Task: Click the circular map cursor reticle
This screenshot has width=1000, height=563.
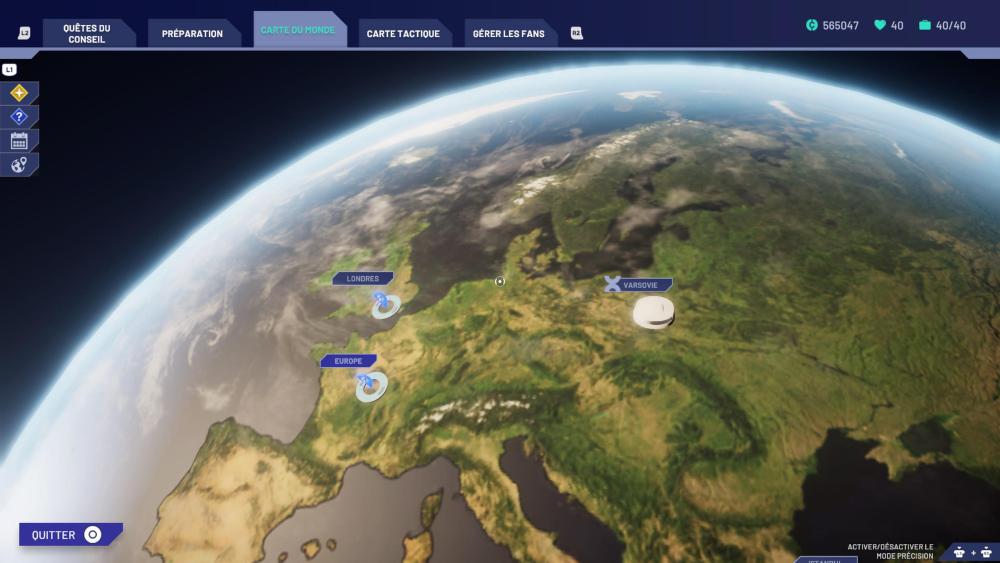Action: 500,281
